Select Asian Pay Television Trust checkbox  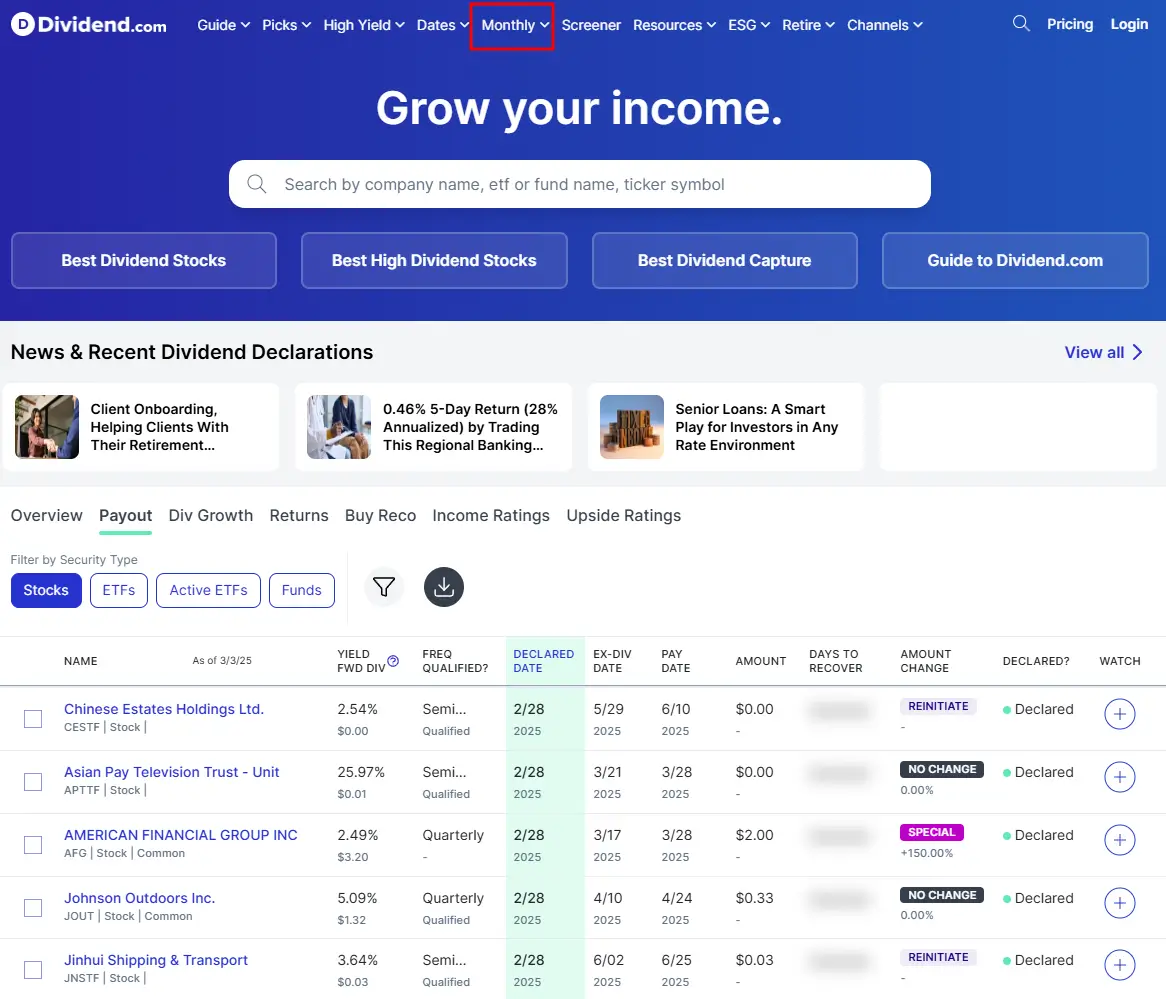pos(33,782)
